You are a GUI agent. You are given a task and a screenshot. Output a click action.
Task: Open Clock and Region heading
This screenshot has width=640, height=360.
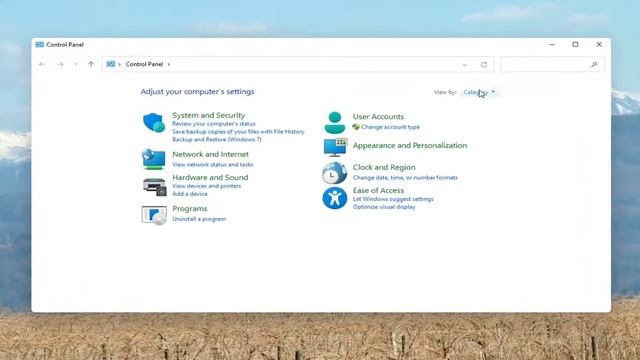point(384,167)
